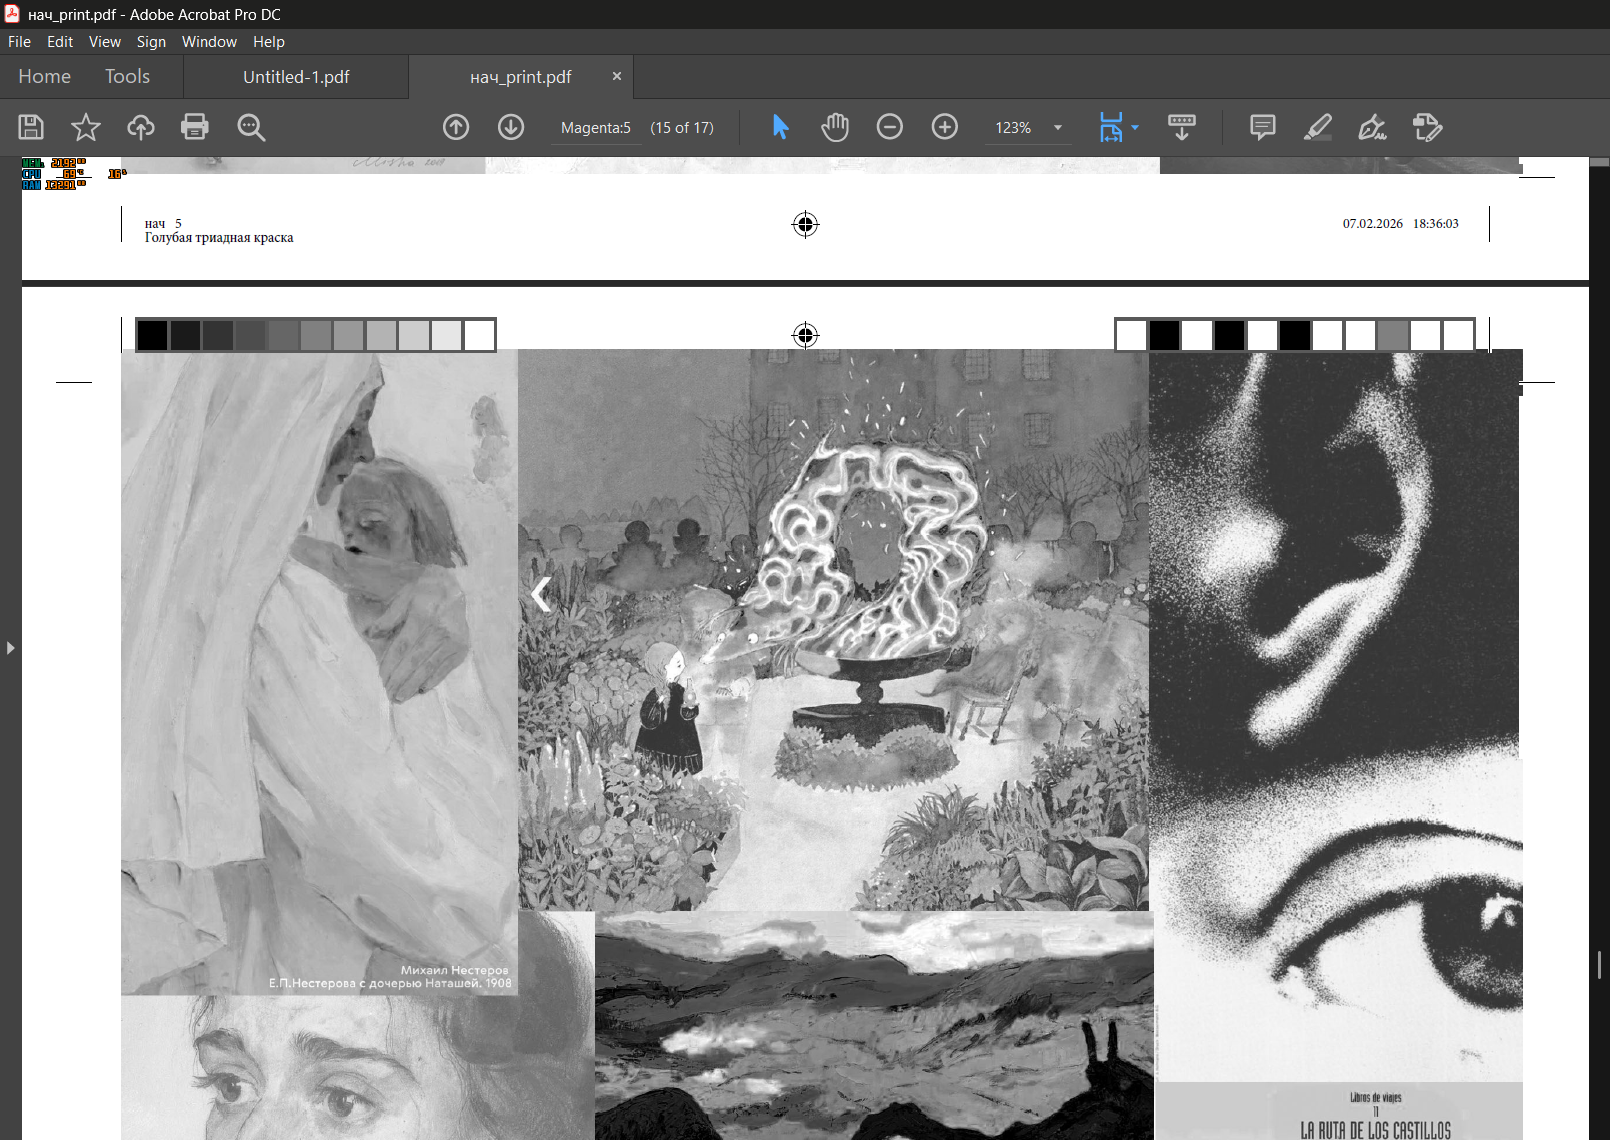Click the fit-to-width page display icon
Screen dimensions: 1610x1140
(1111, 127)
